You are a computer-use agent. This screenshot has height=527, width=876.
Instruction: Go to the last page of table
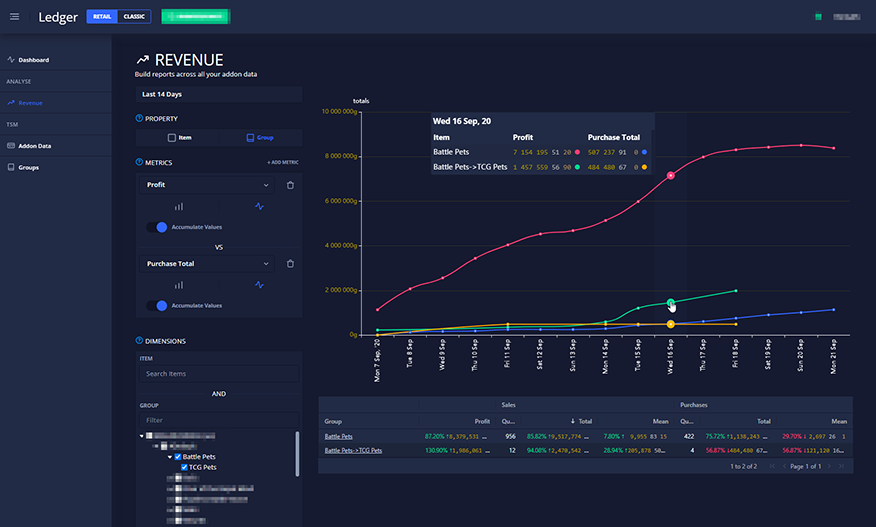coord(841,466)
